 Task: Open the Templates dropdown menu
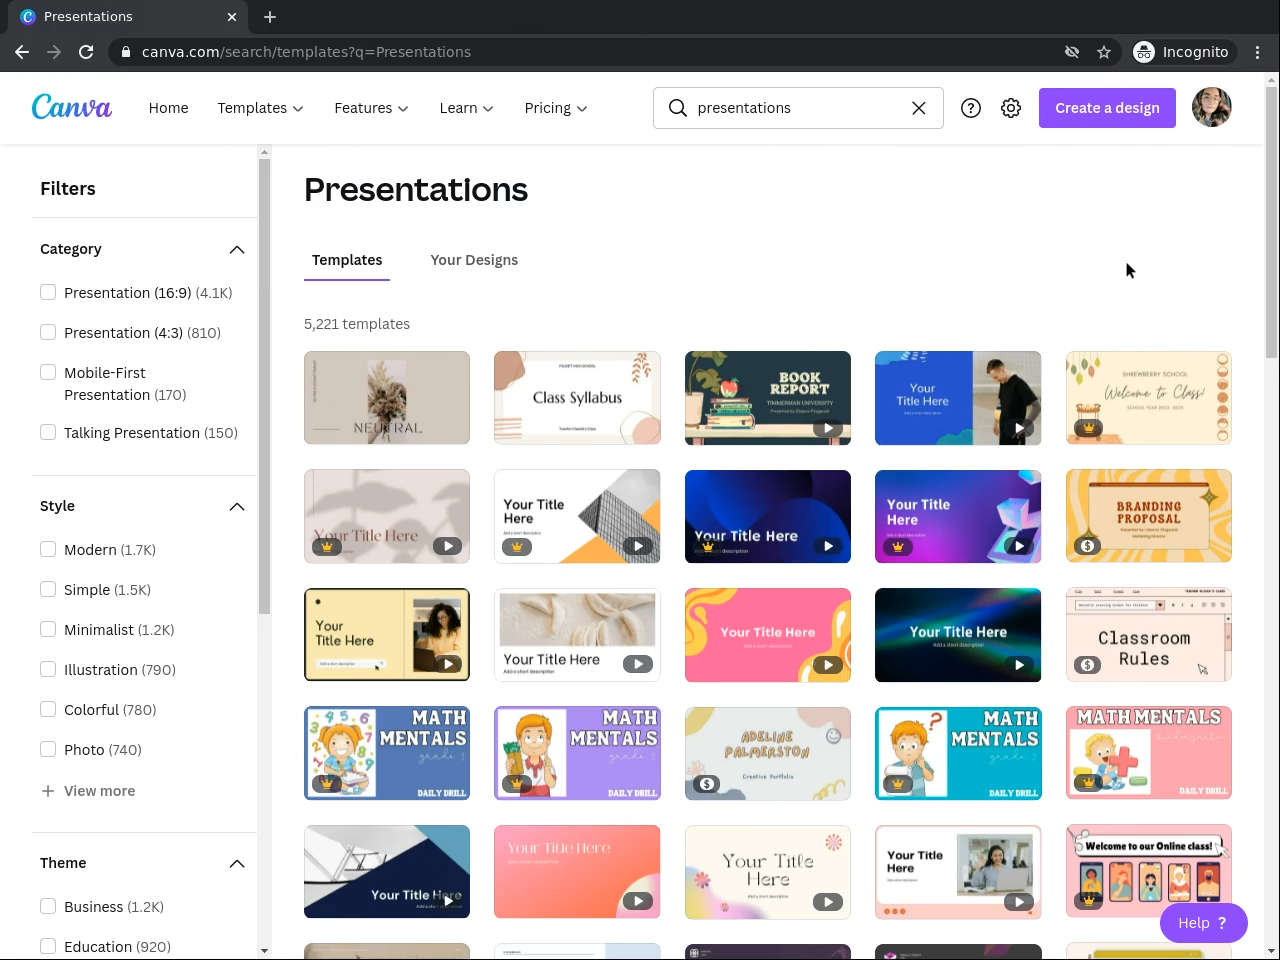click(x=260, y=108)
